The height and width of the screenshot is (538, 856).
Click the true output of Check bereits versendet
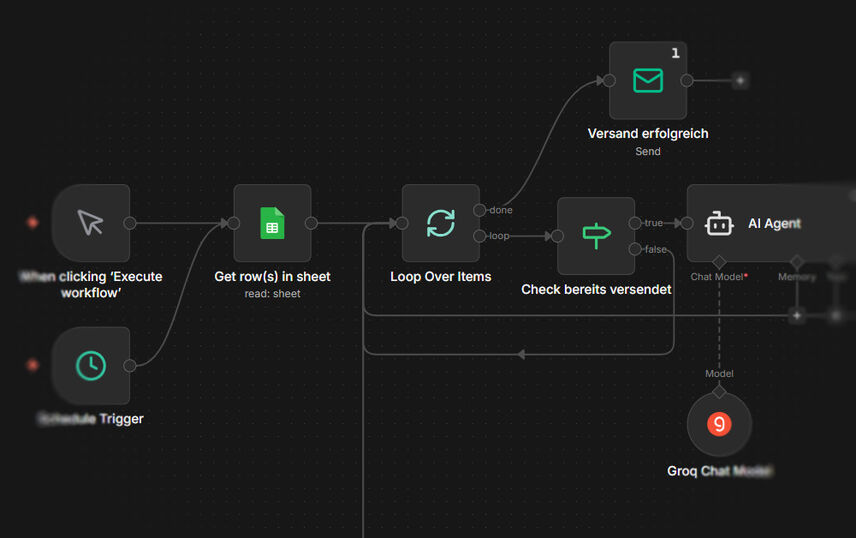coord(635,223)
